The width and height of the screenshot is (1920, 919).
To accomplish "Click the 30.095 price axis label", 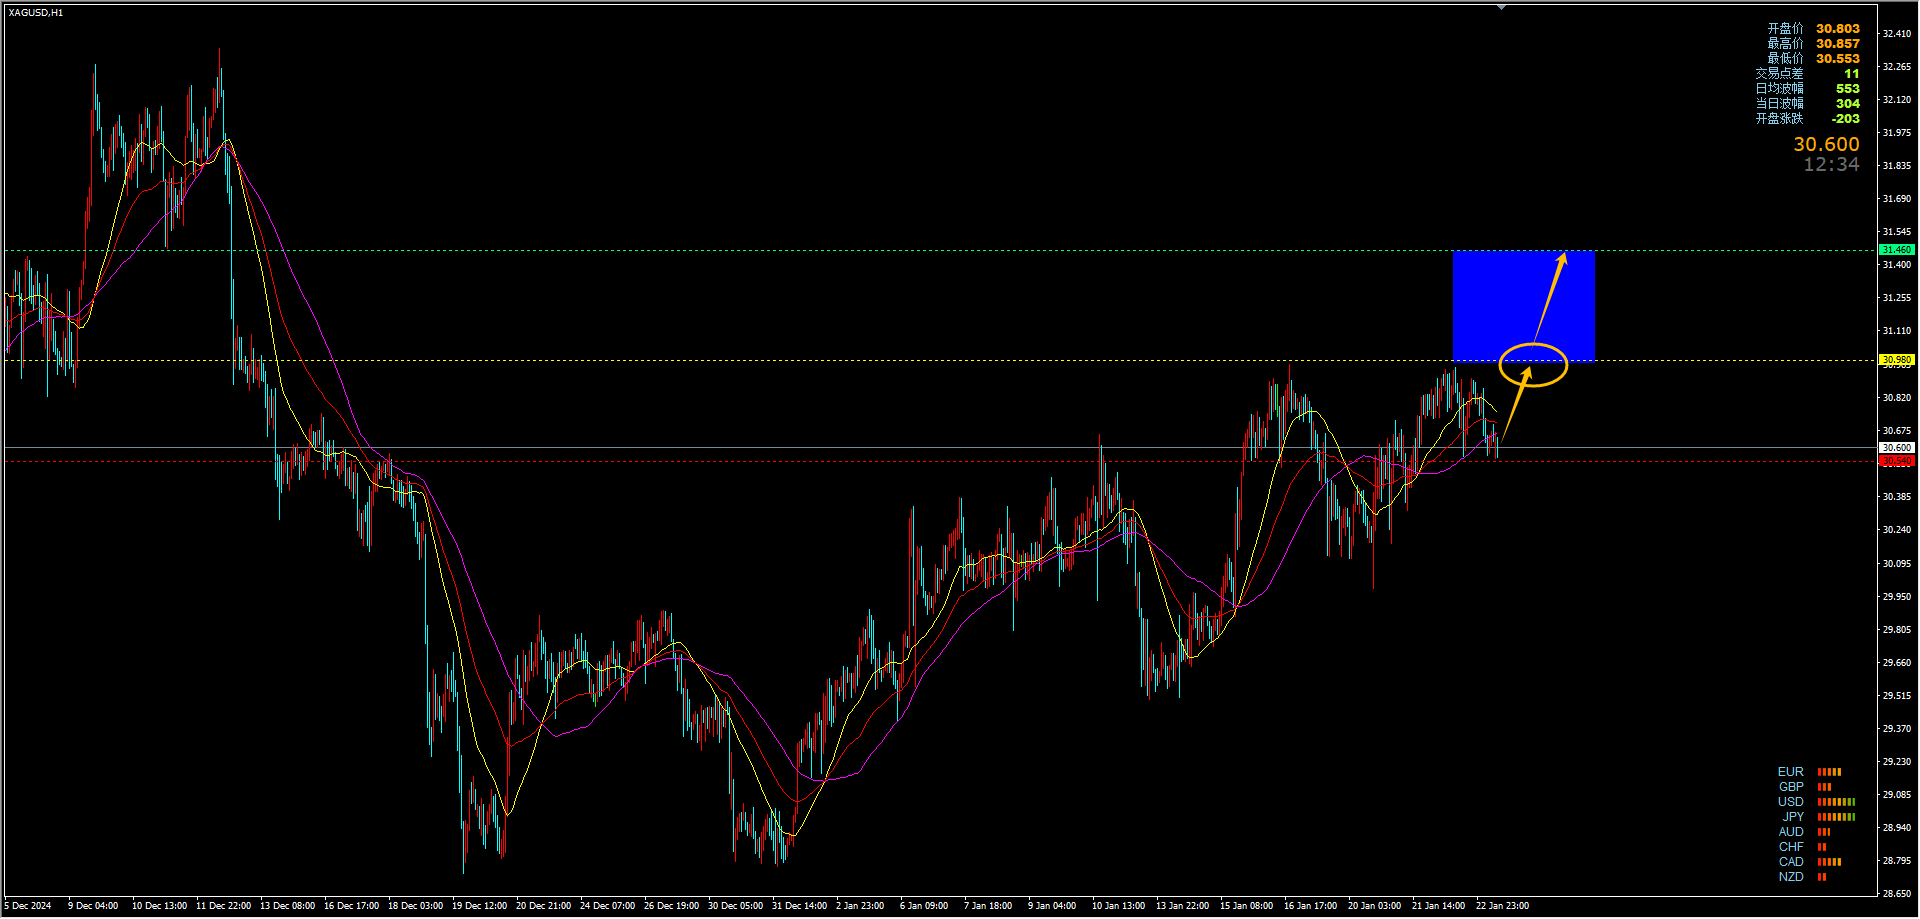I will pyautogui.click(x=1897, y=564).
